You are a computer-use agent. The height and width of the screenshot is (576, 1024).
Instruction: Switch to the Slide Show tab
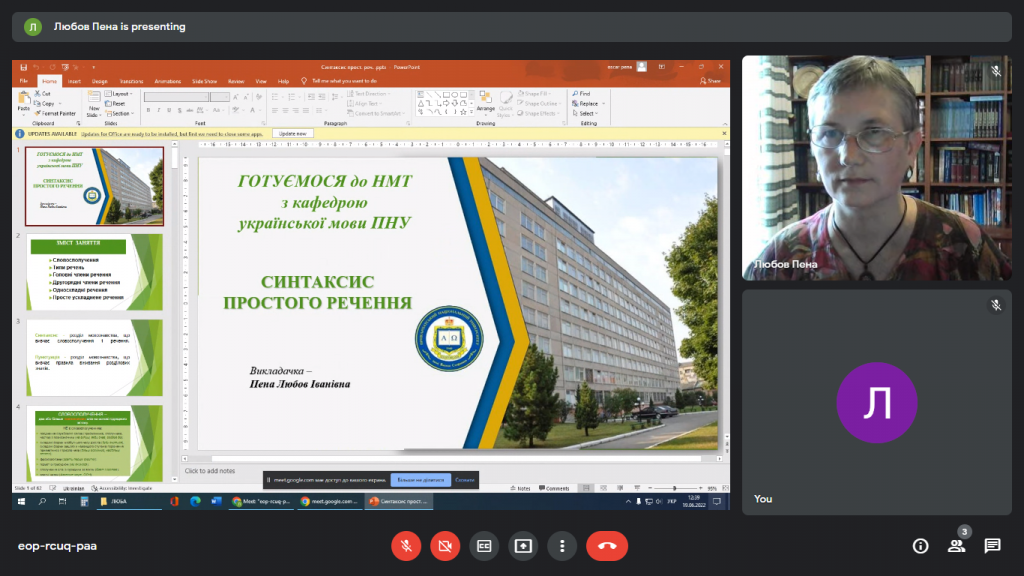tap(204, 81)
